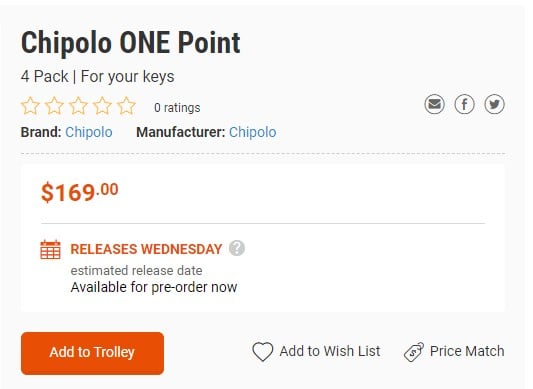Rate one star

(30, 106)
